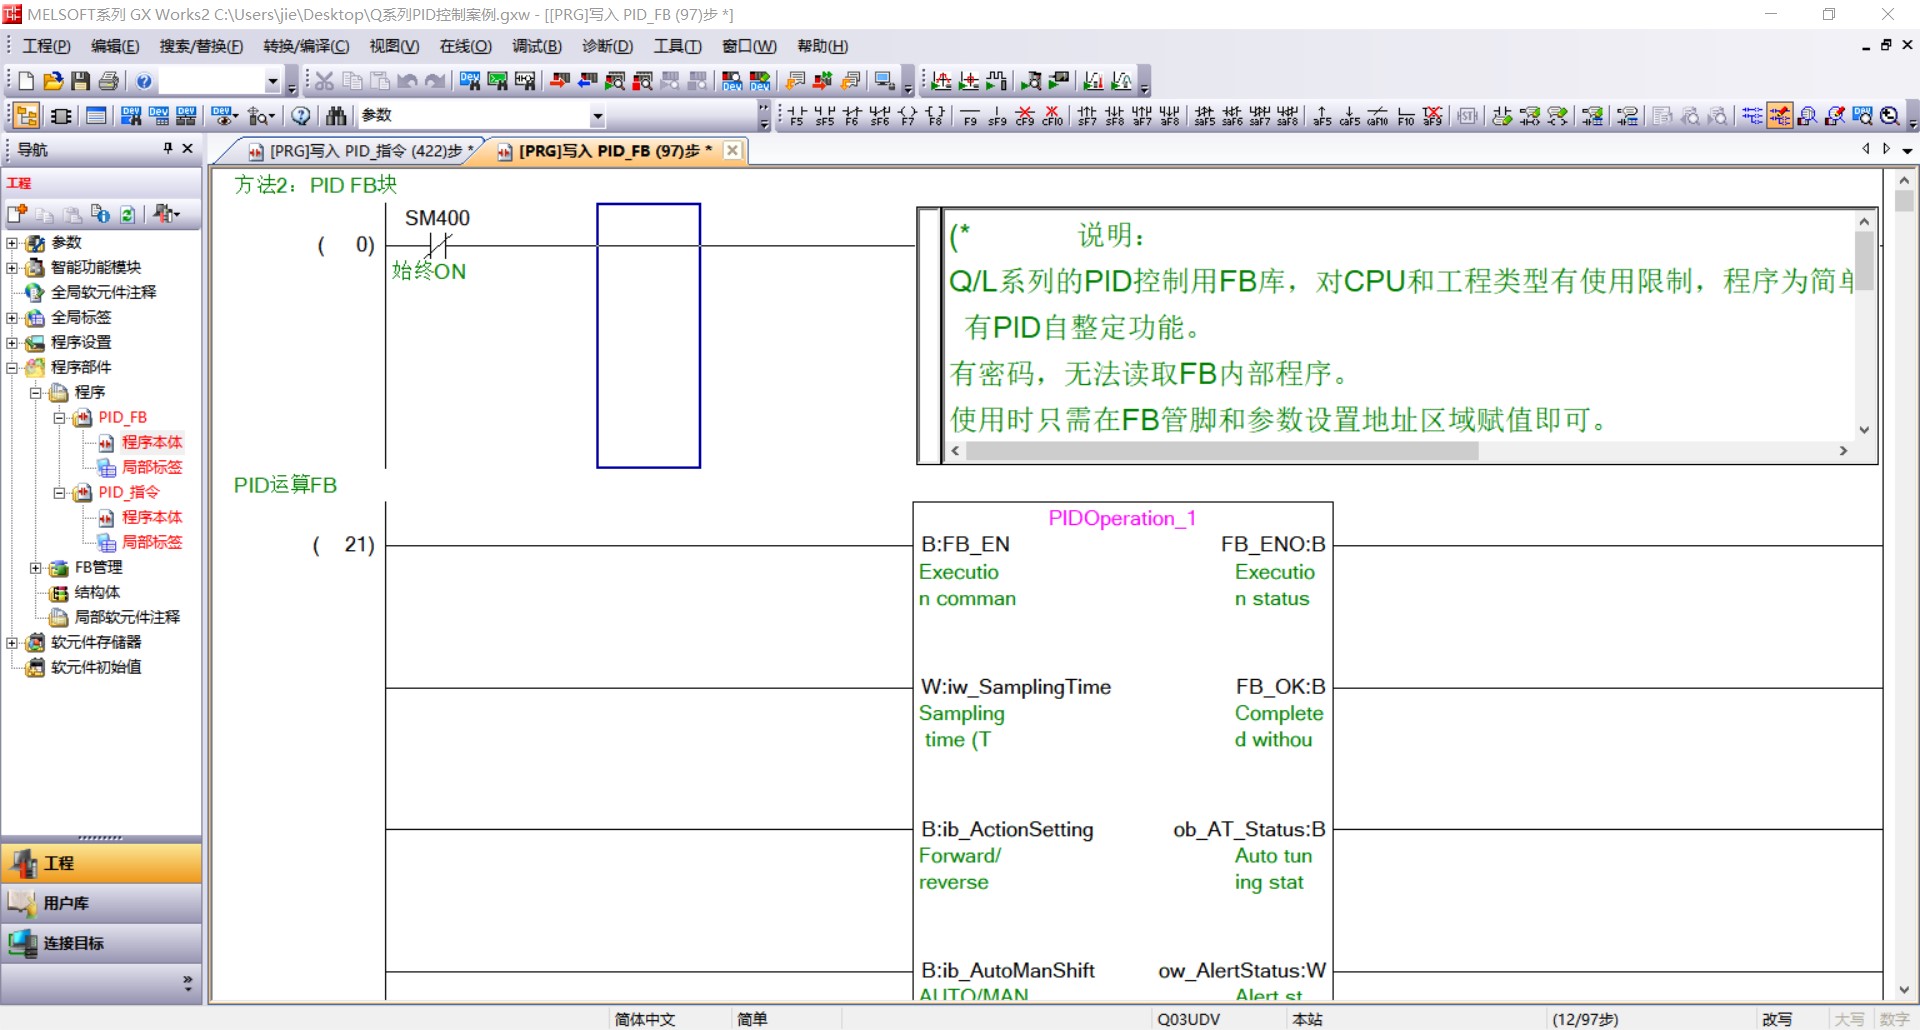Toggle the 改写 overwrite mode indicator
The image size is (1920, 1030).
click(1776, 1019)
